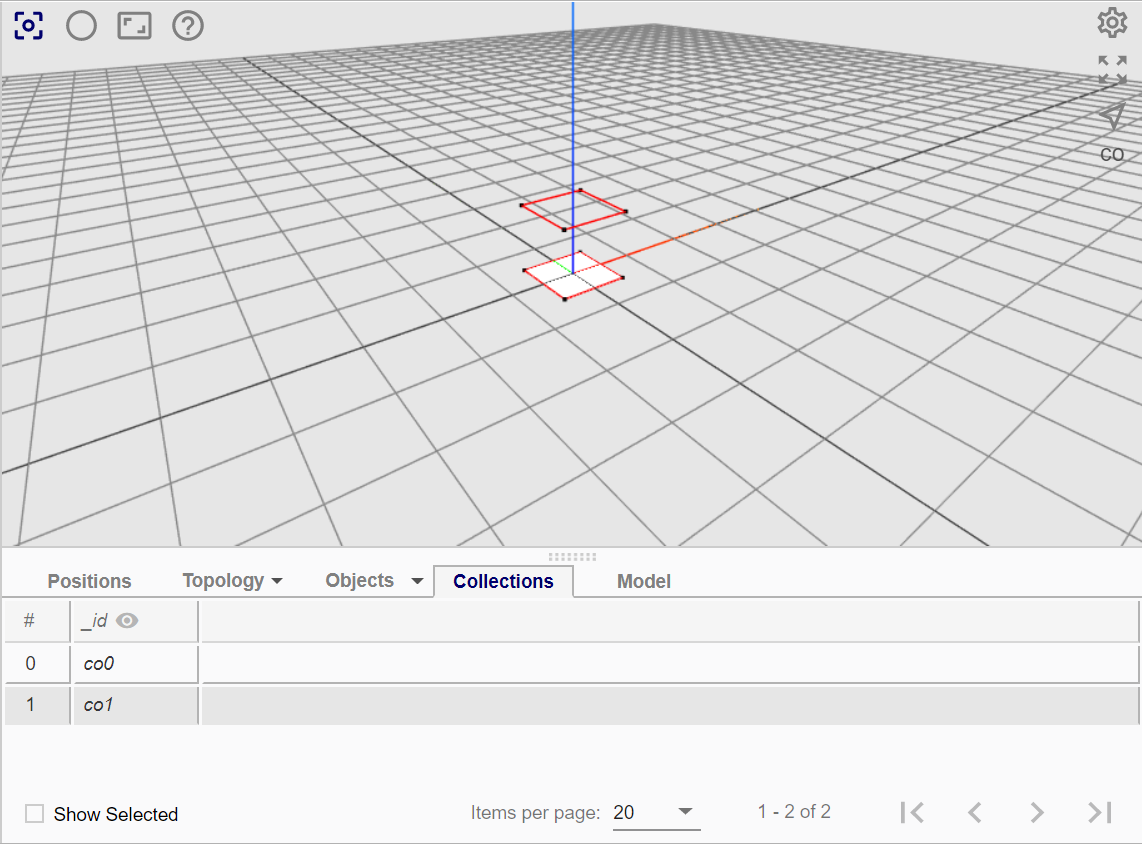Open viewer settings with the gear icon
Screen dimensions: 1142x845
[1112, 22]
